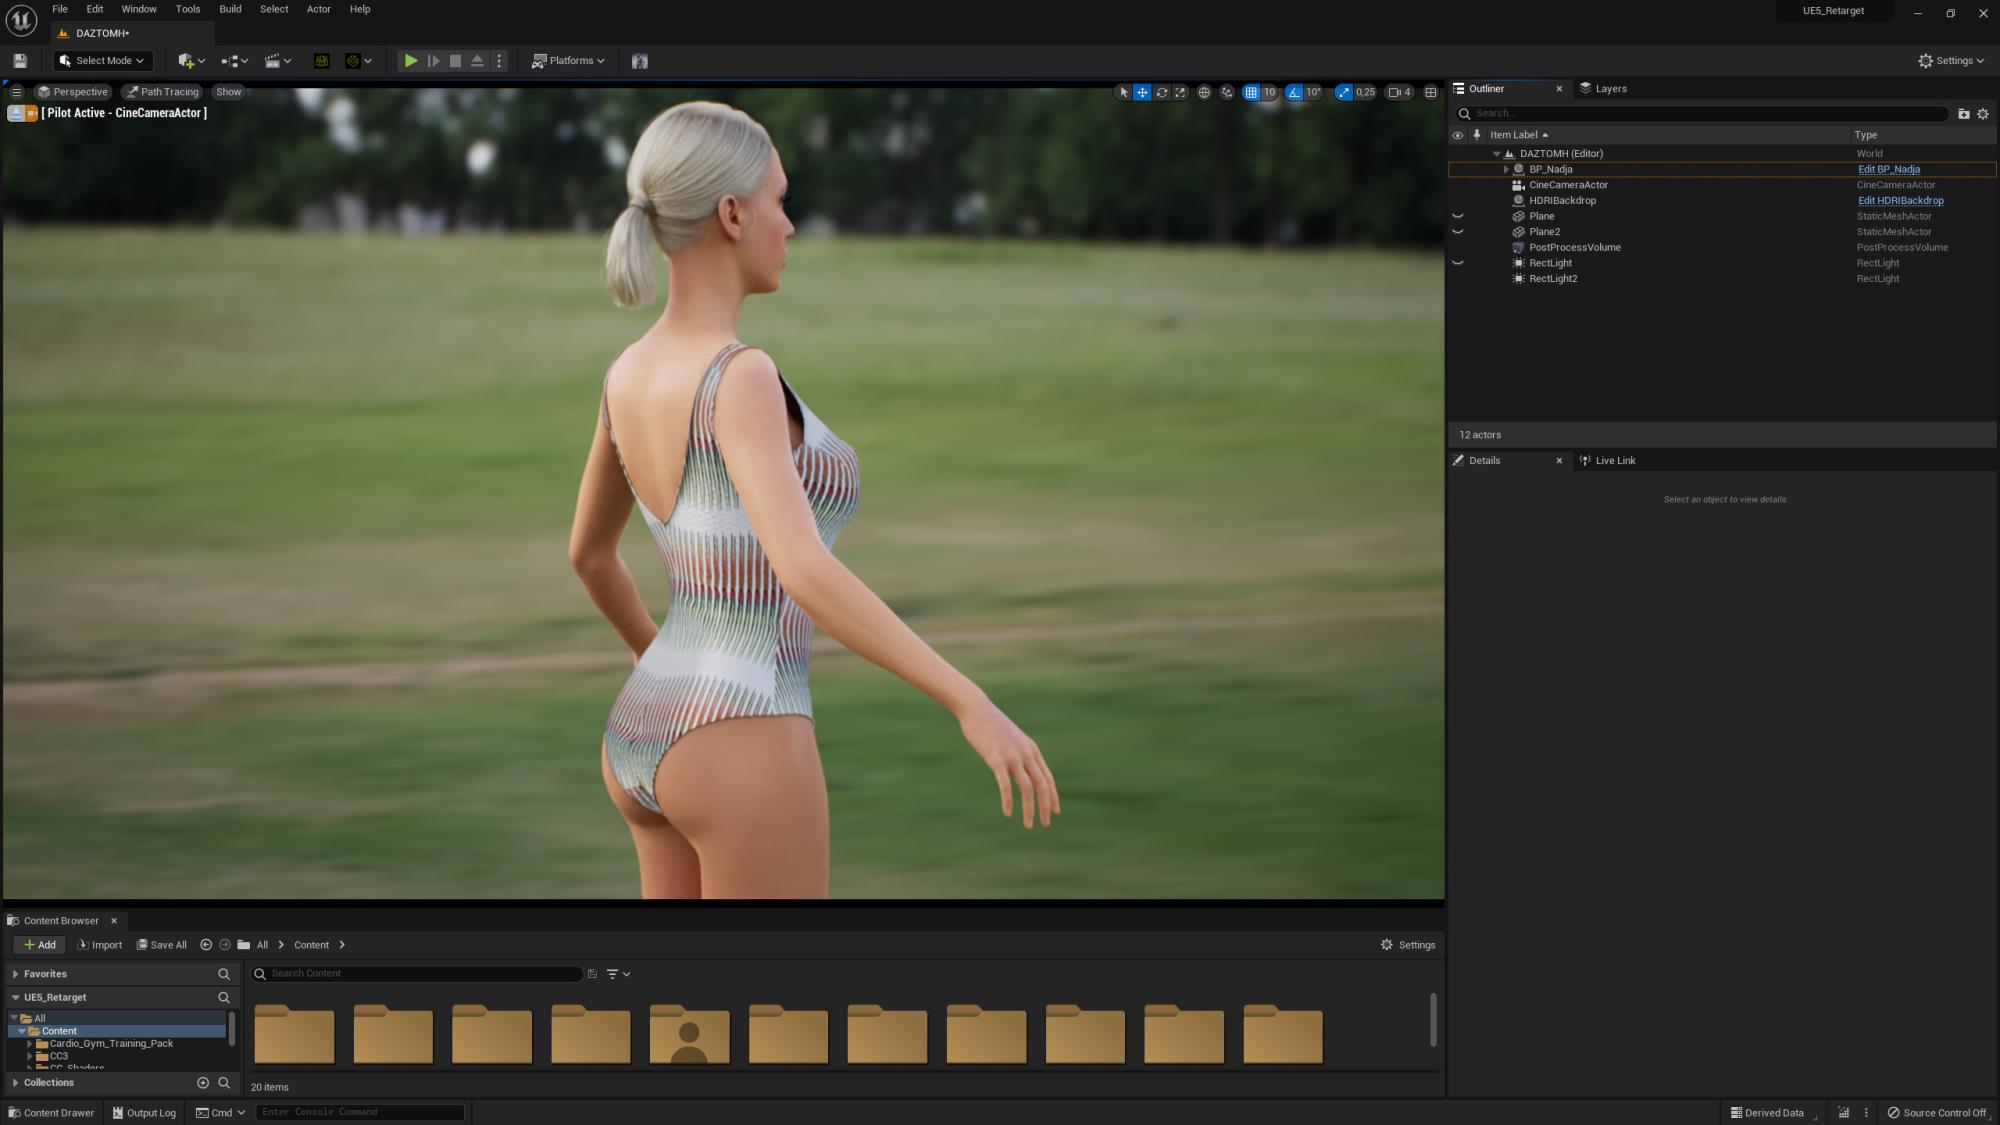
Task: Open the scale snap 0,25 value menu
Action: pyautogui.click(x=1365, y=92)
